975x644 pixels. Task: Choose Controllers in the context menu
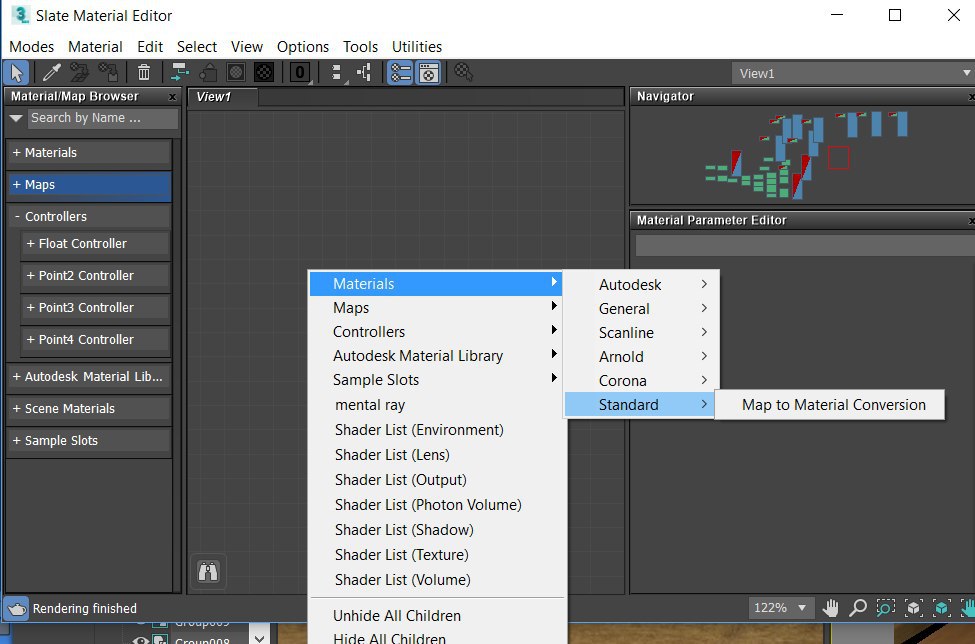tap(437, 332)
